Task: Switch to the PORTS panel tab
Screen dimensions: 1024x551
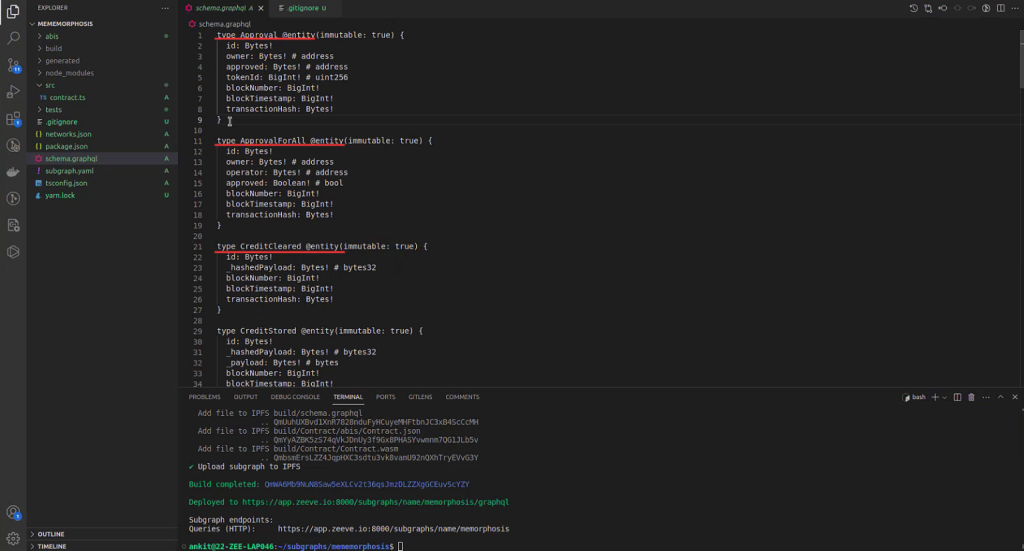Action: (385, 397)
